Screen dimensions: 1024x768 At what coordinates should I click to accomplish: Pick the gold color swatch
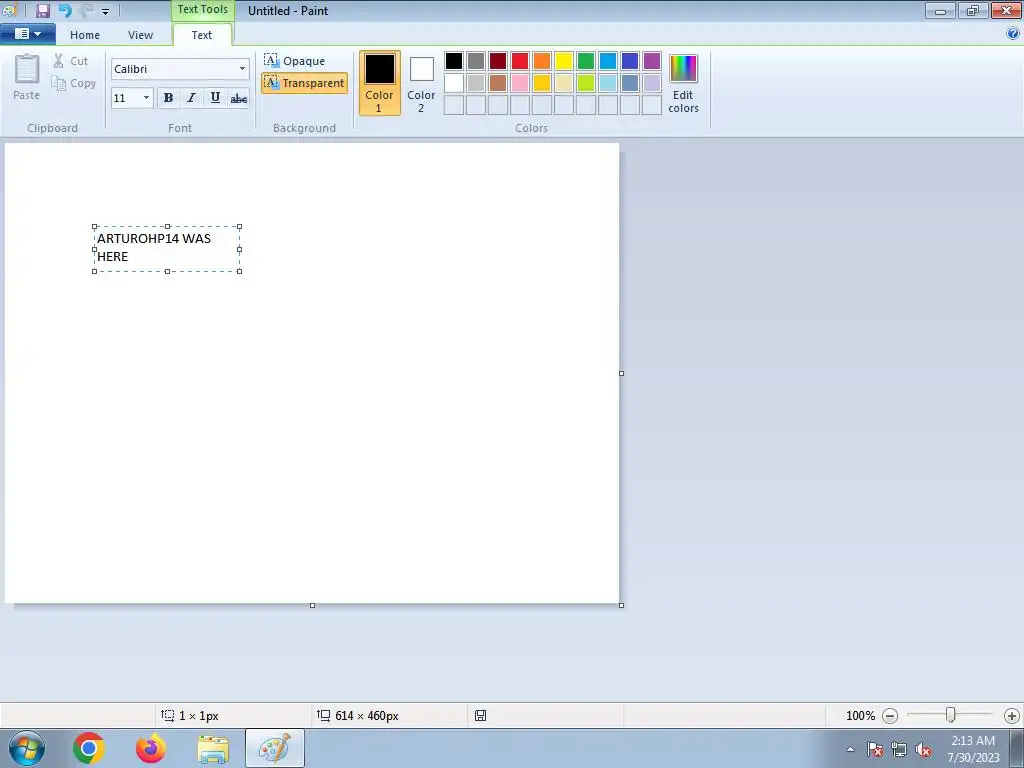[542, 83]
